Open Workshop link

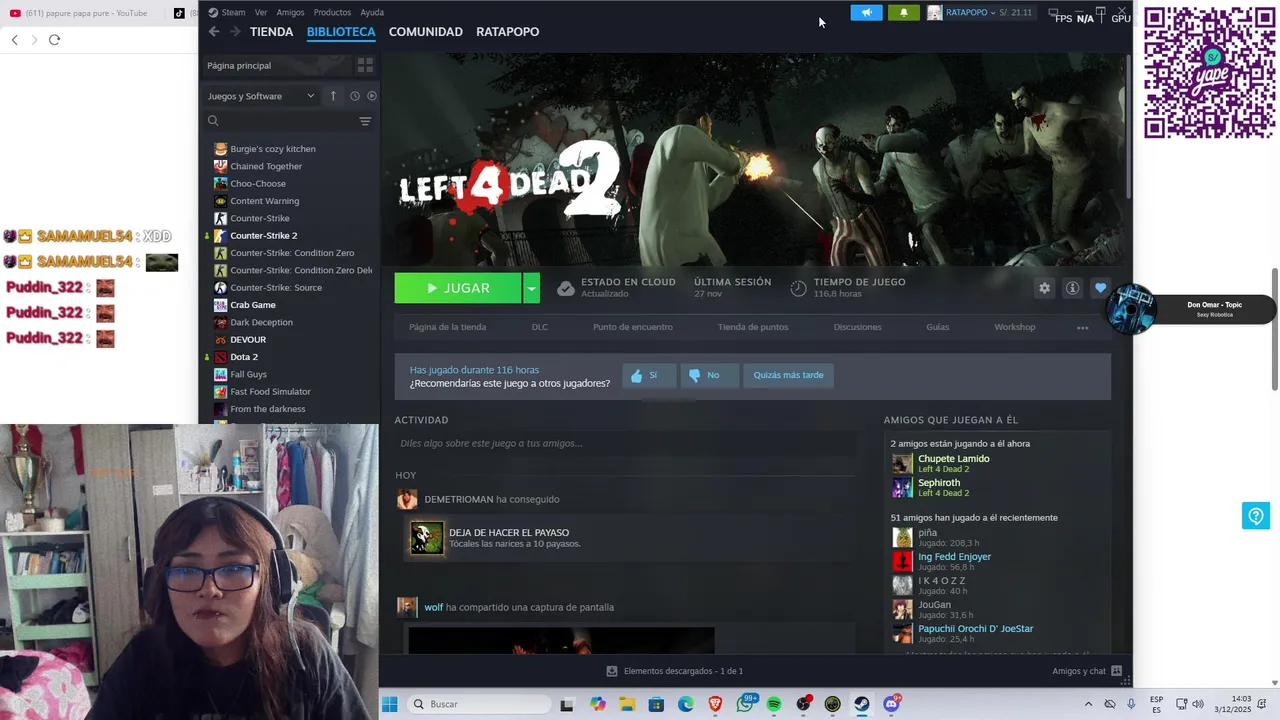1014,327
